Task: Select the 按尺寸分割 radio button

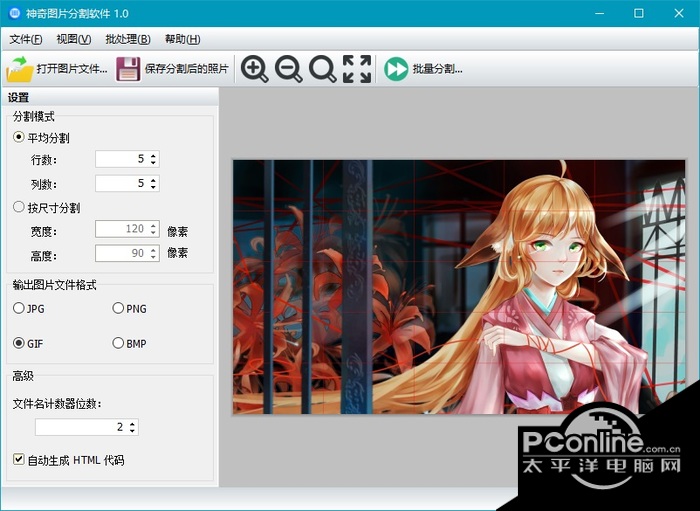Action: [18, 207]
